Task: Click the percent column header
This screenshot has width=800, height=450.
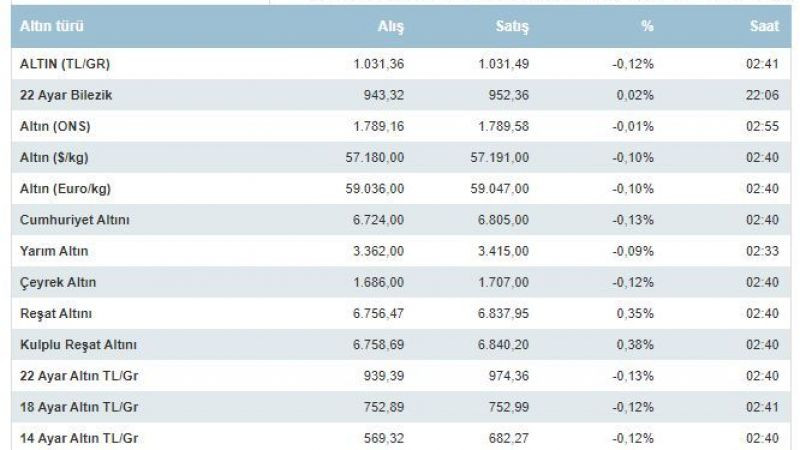Action: [647, 26]
